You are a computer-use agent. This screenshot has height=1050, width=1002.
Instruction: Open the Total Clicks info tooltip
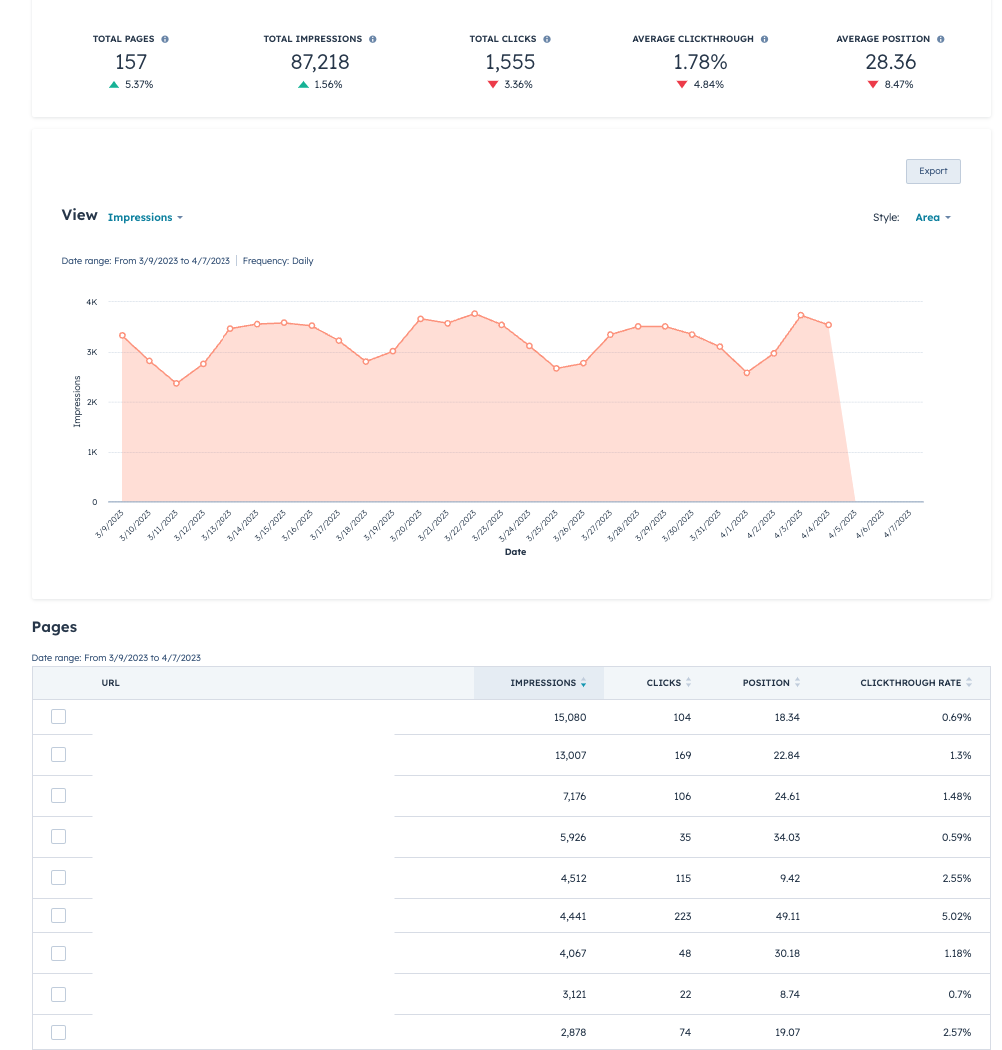coord(548,39)
